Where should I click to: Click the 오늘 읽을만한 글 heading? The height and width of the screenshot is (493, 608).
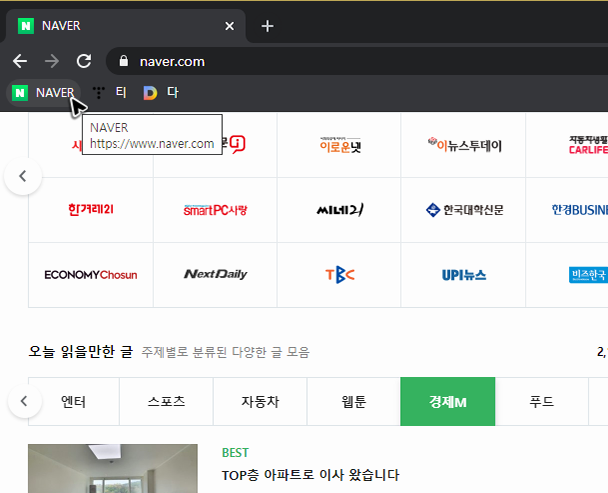point(81,352)
